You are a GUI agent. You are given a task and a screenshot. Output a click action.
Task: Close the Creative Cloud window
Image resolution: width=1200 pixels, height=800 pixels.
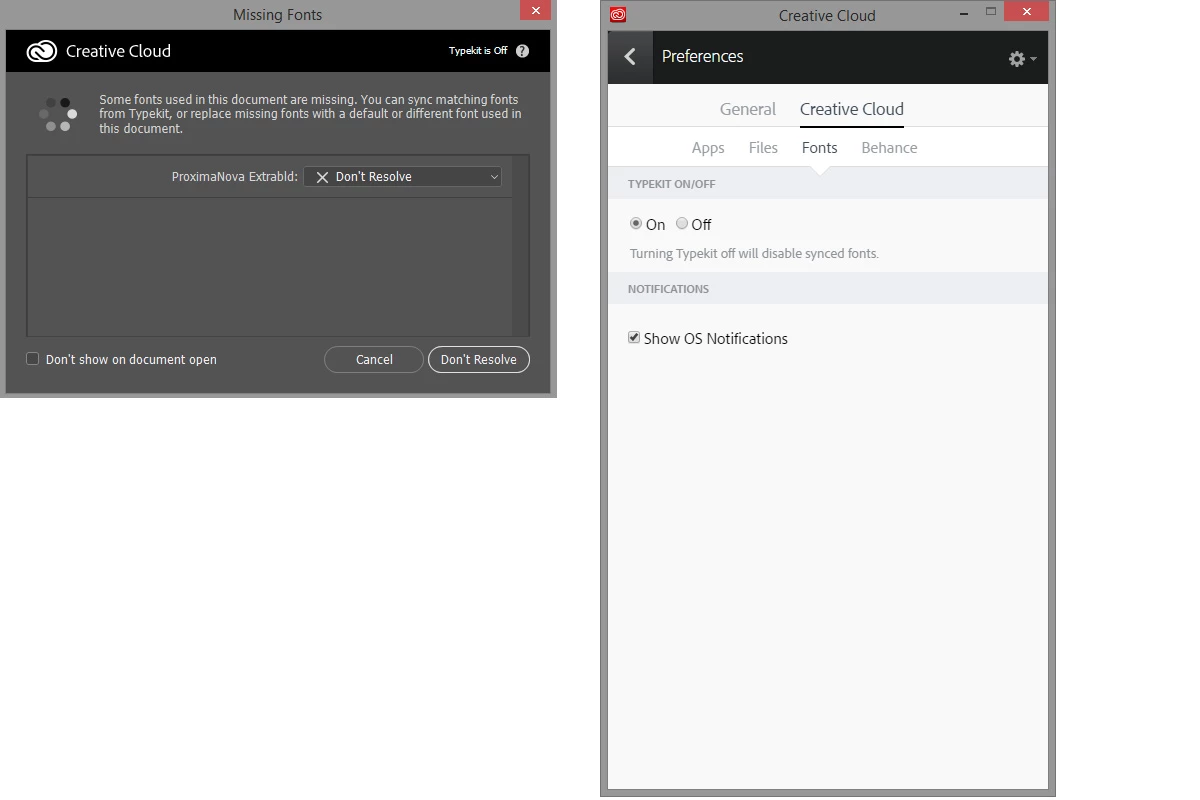[x=1026, y=12]
